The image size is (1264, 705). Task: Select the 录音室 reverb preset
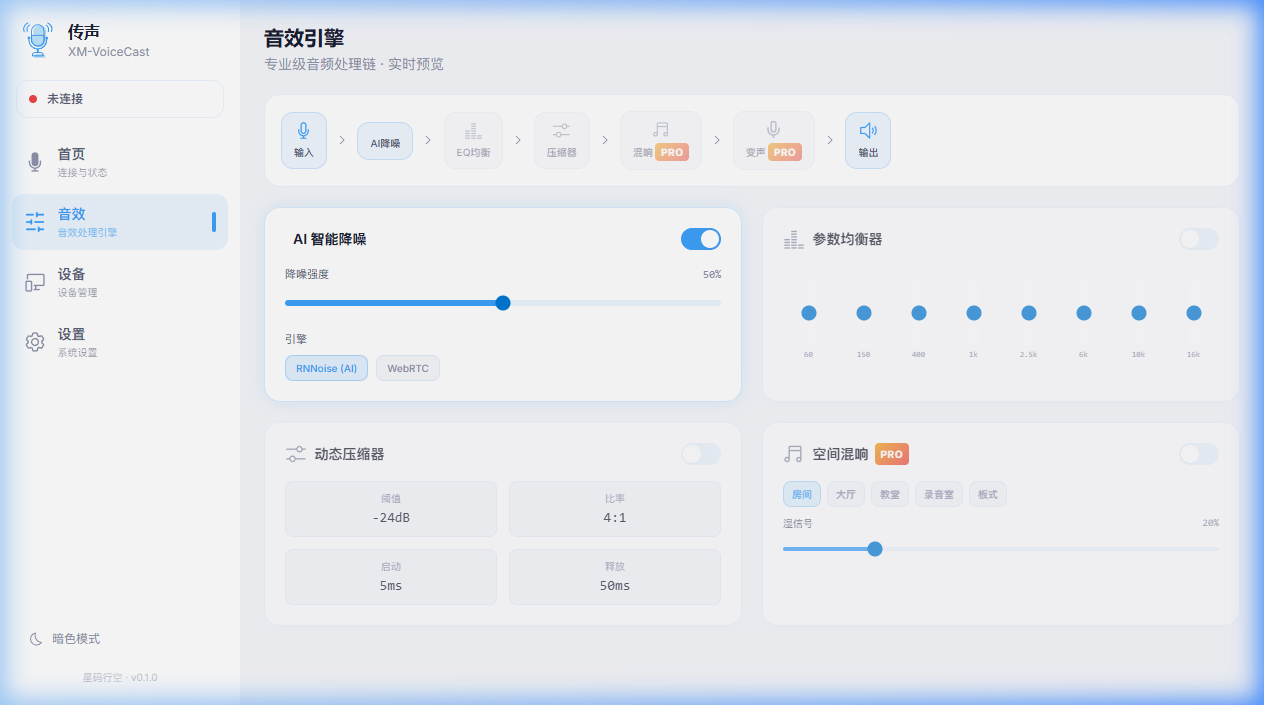tap(939, 494)
